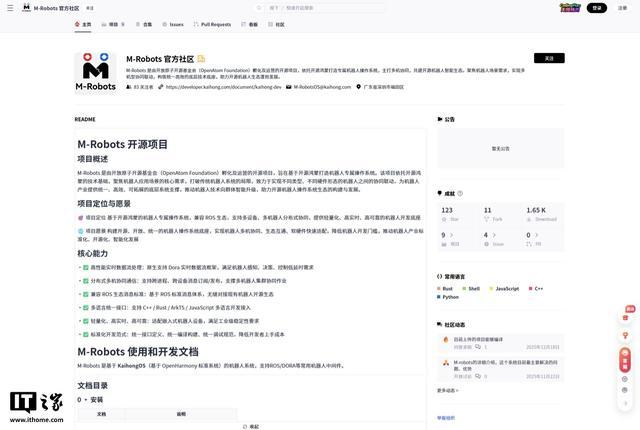Click the flag icon beside the 公告 heading
This screenshot has width=640, height=430.
[440, 119]
